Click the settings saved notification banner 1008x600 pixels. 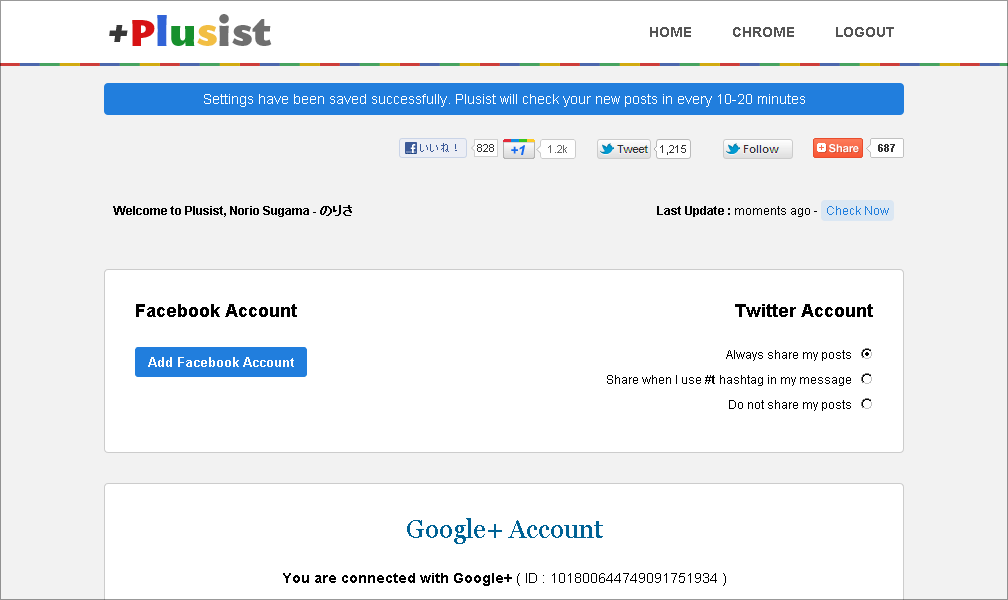(504, 99)
